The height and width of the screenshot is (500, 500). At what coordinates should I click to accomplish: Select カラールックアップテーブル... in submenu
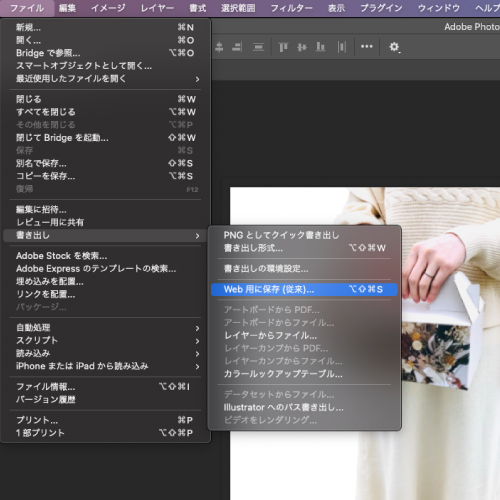[x=304, y=374]
